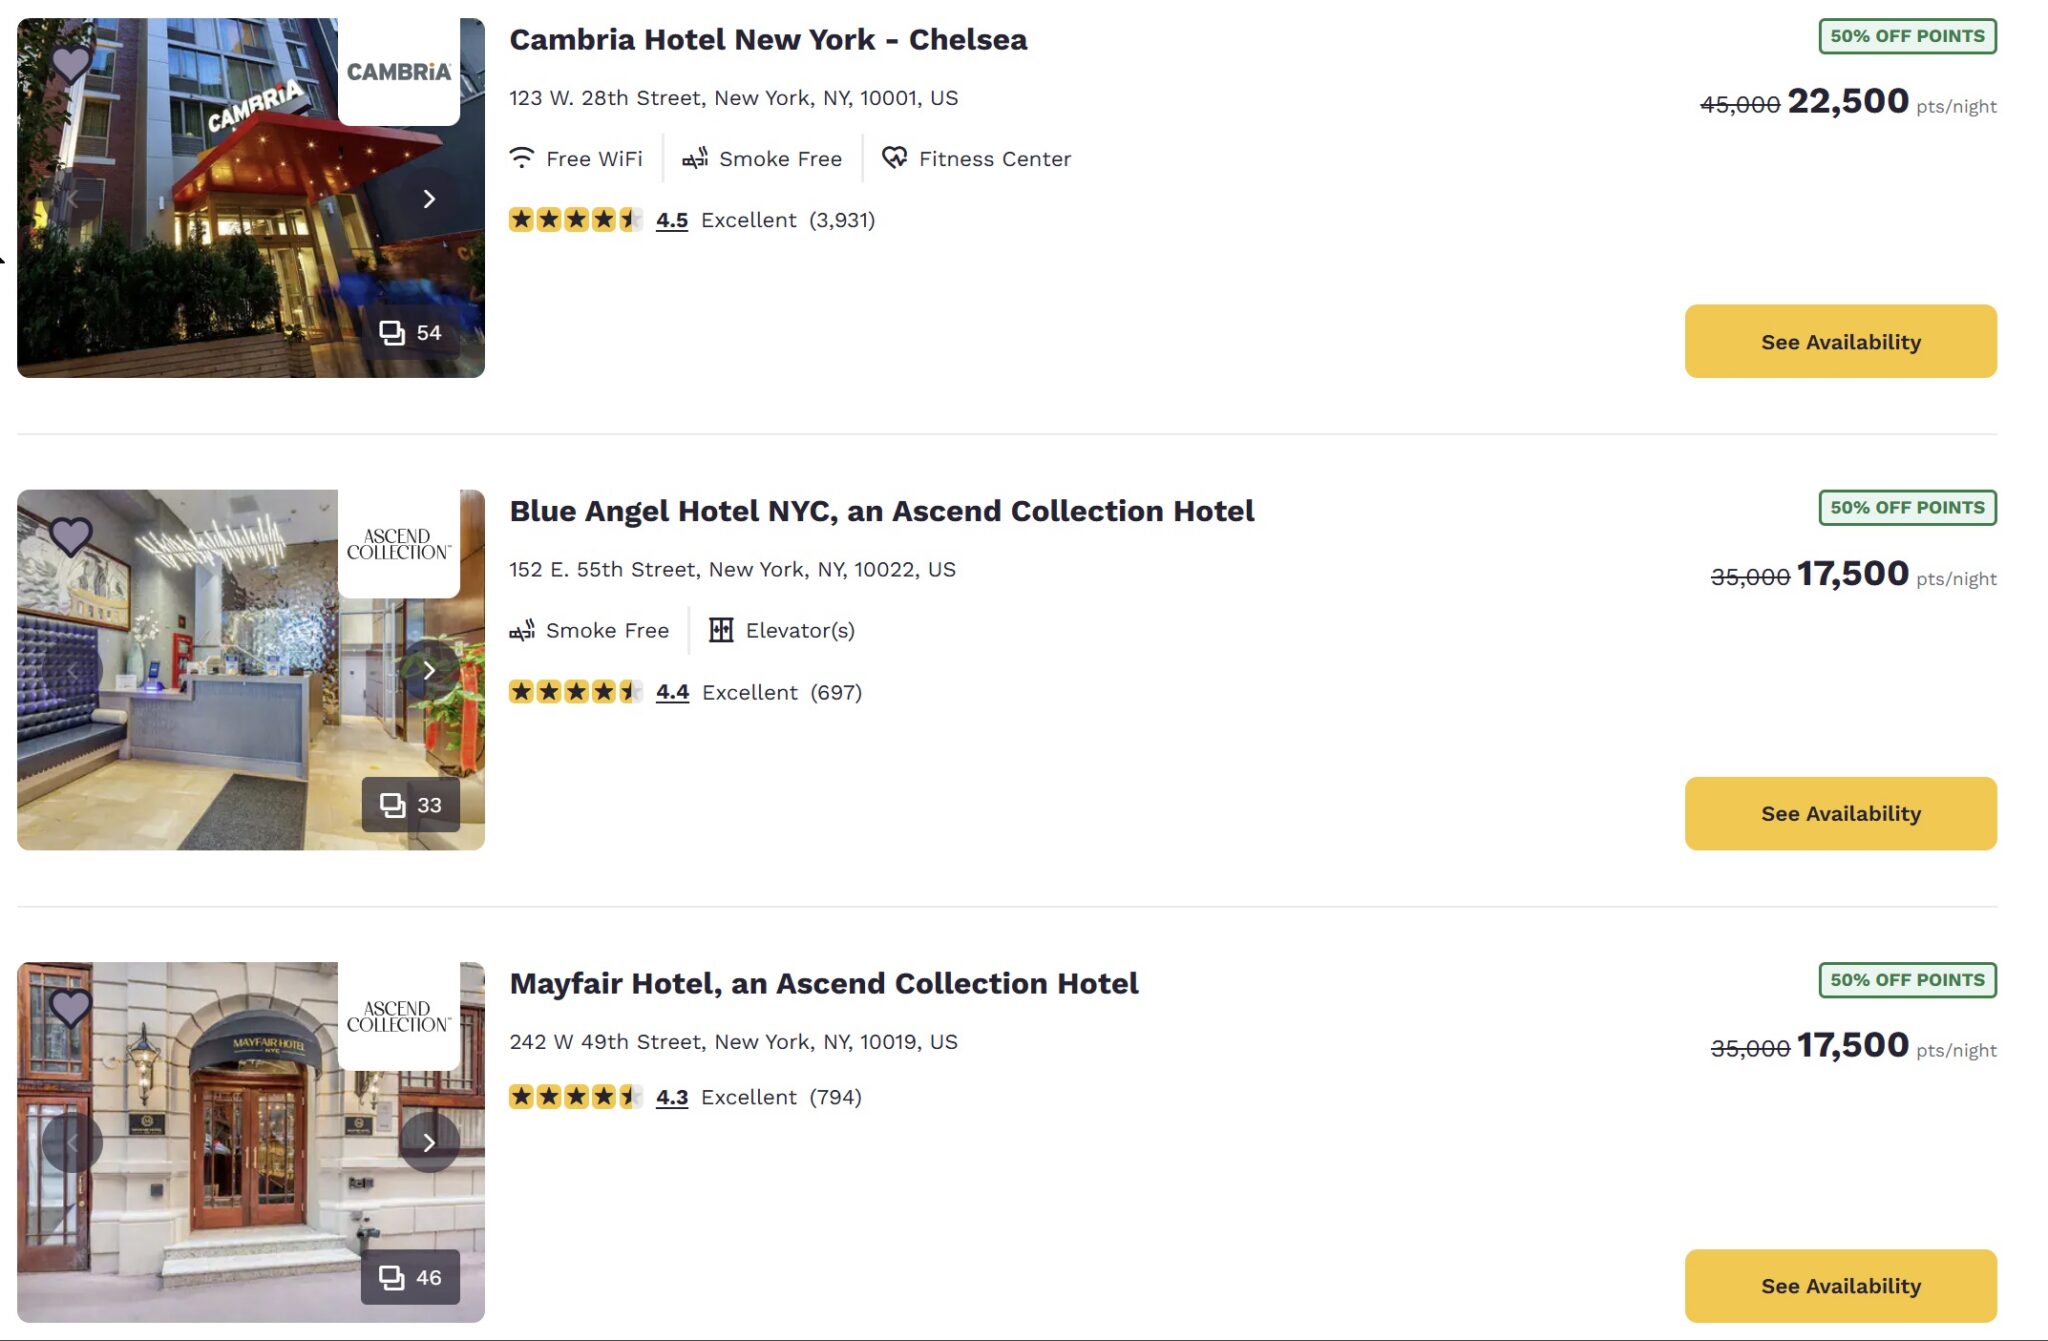Viewport: 2048px width, 1341px height.
Task: Show previous Mayfair Hotel photo
Action: click(x=72, y=1142)
